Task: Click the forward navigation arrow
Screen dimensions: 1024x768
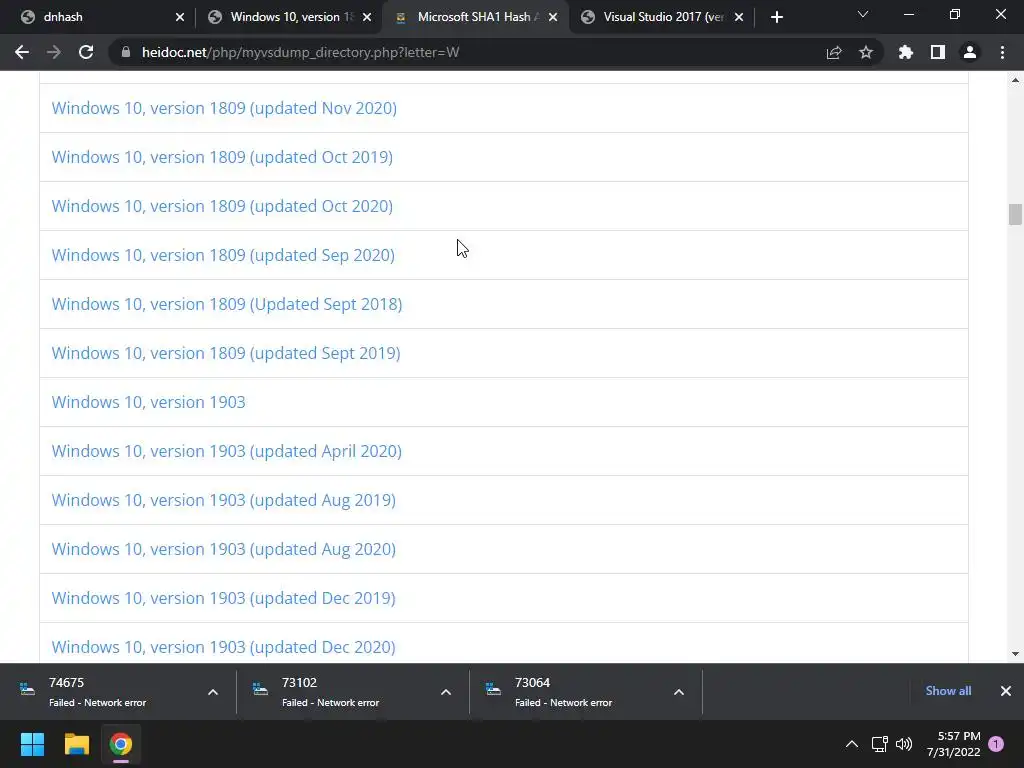Action: click(54, 52)
